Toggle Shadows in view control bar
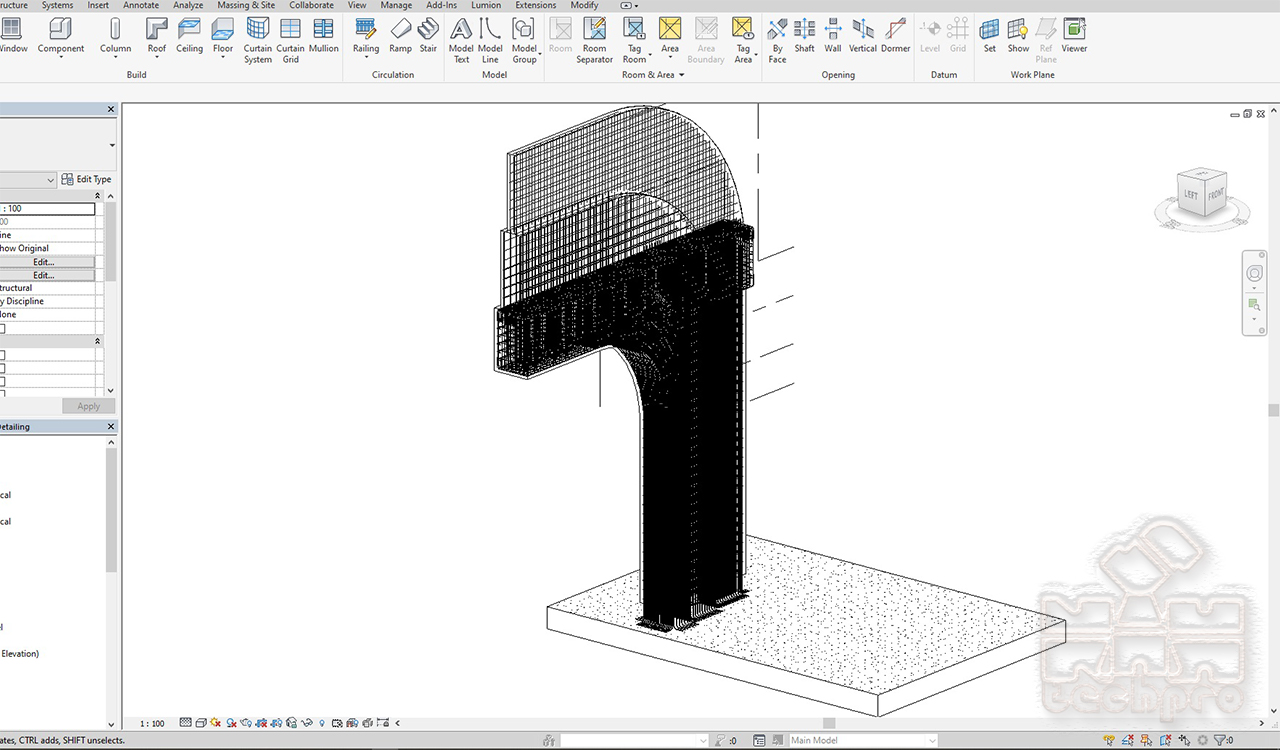Screen dimensions: 1280x750 [231, 722]
